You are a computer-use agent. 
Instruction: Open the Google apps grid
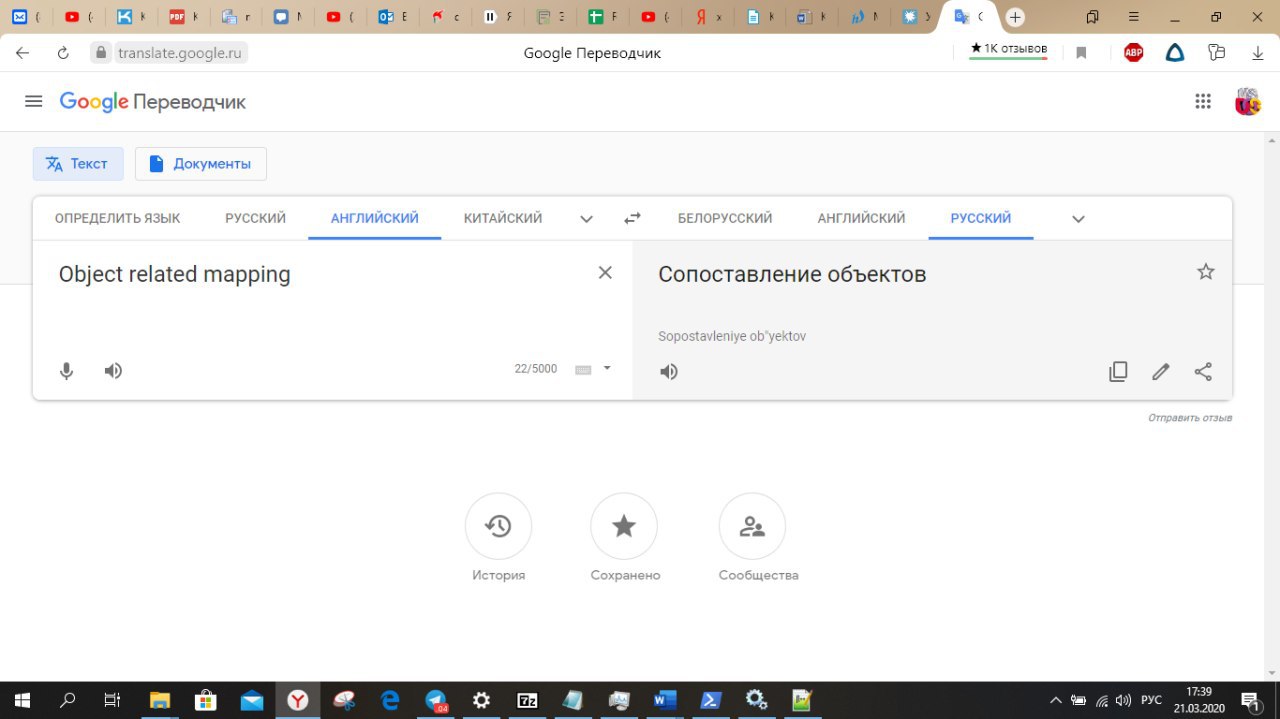pos(1203,101)
